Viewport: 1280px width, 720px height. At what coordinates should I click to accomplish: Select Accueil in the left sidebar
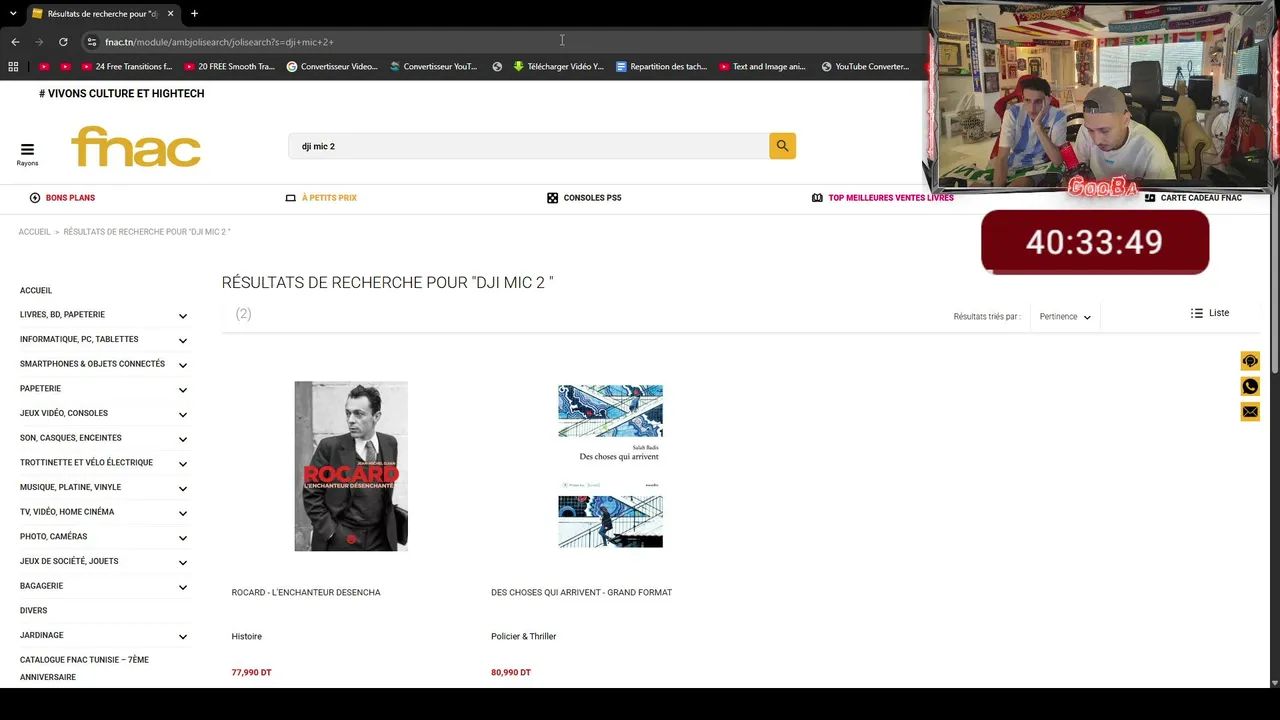[36, 290]
